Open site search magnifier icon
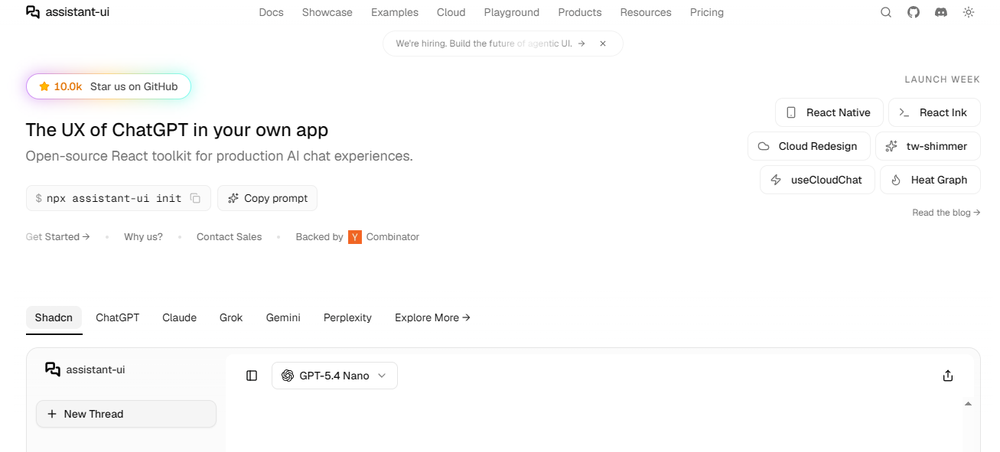 886,12
